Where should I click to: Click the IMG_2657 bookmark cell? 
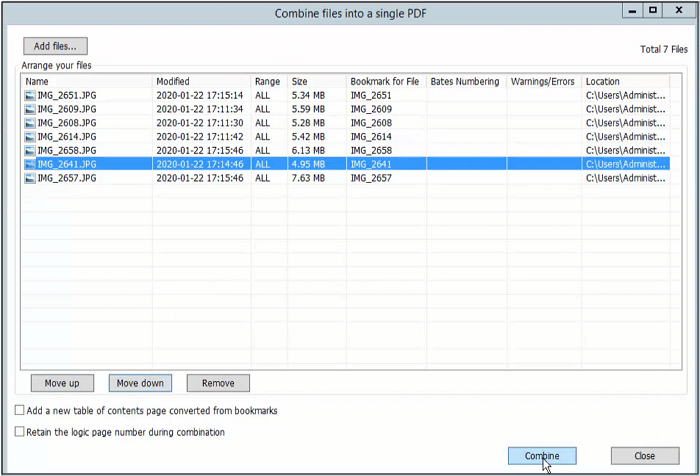(x=371, y=178)
